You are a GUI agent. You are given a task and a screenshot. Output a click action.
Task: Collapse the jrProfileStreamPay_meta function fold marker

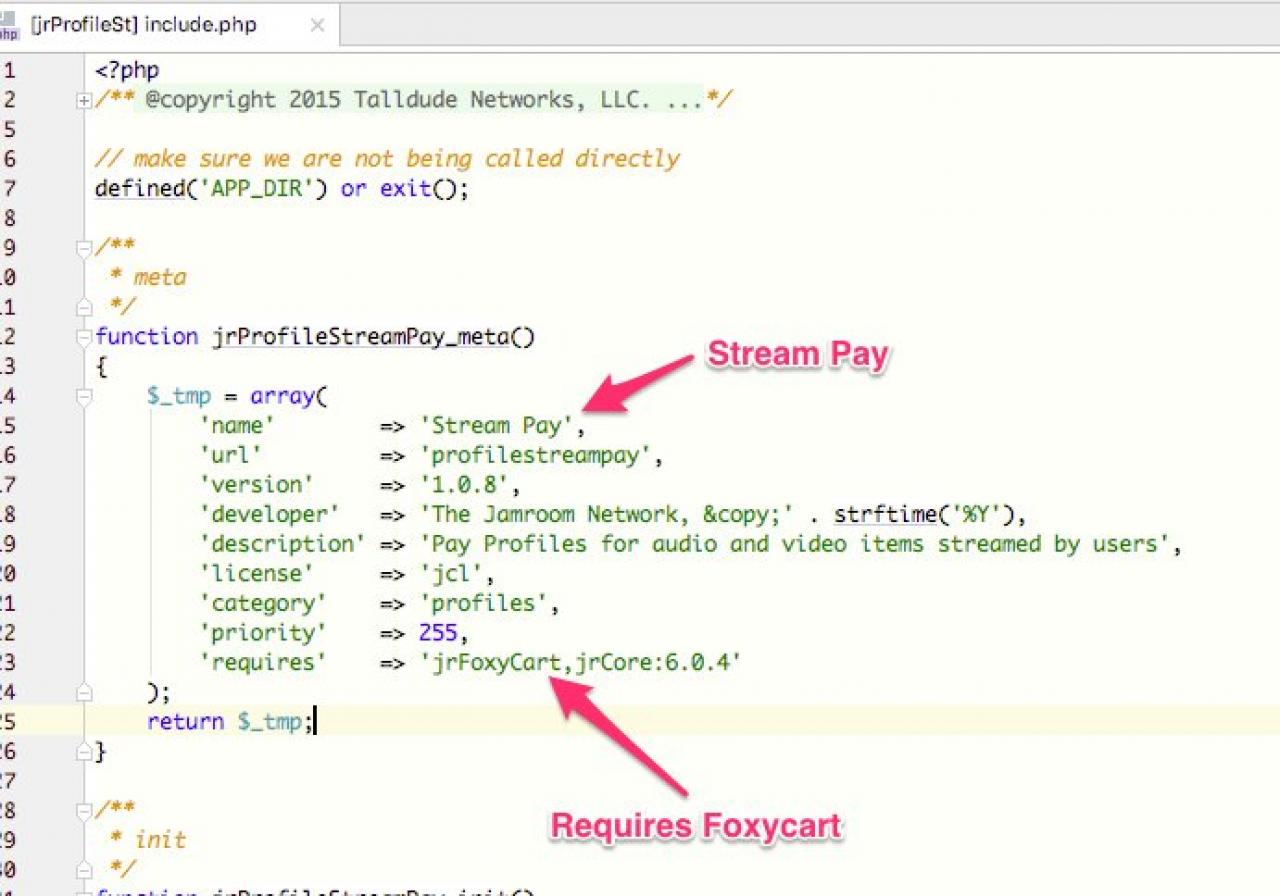click(x=84, y=337)
